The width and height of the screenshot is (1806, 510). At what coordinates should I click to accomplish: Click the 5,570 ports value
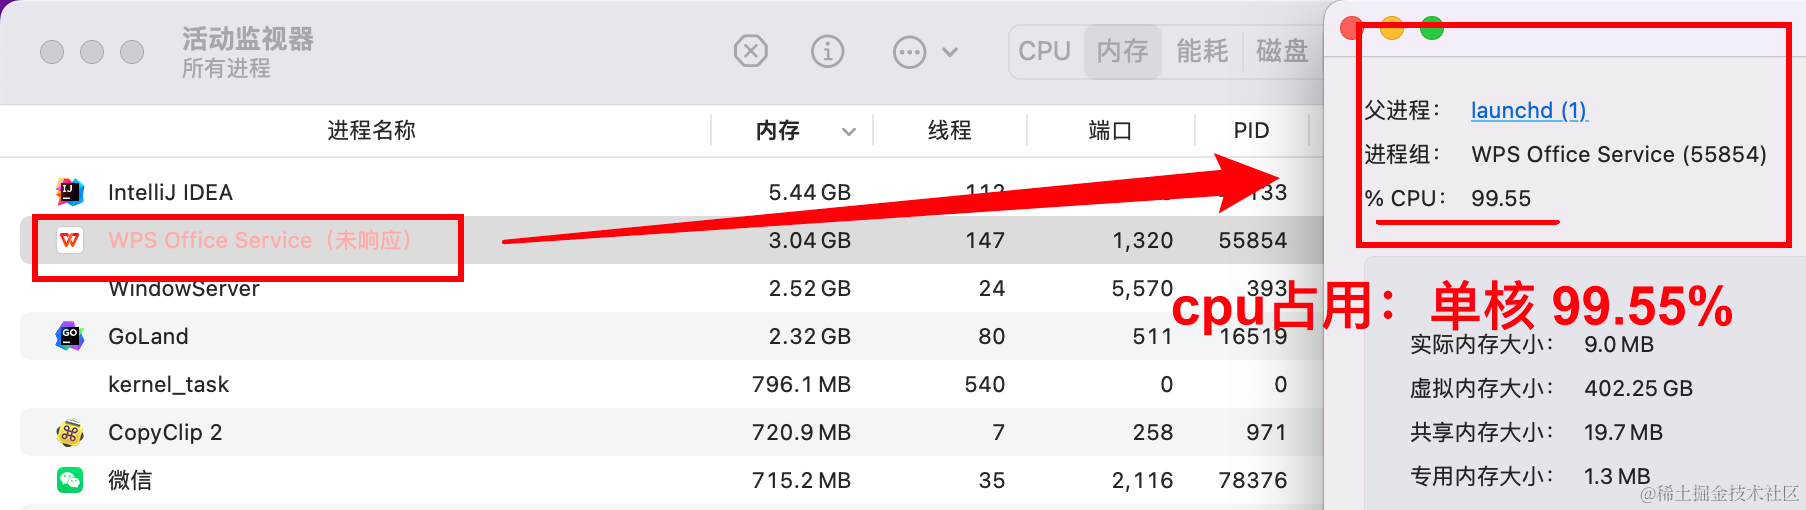1142,288
